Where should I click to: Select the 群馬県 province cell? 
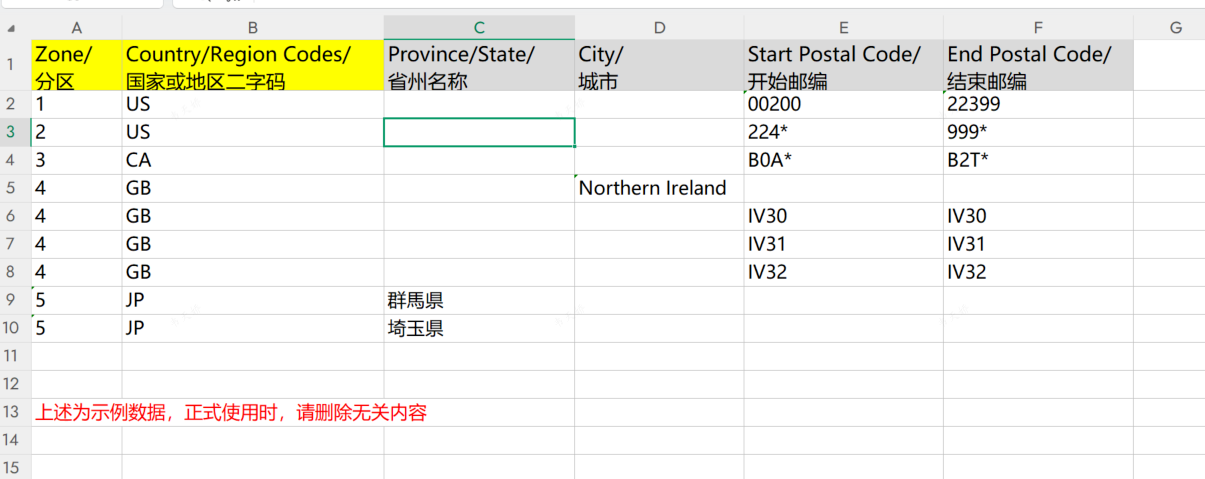pos(479,300)
